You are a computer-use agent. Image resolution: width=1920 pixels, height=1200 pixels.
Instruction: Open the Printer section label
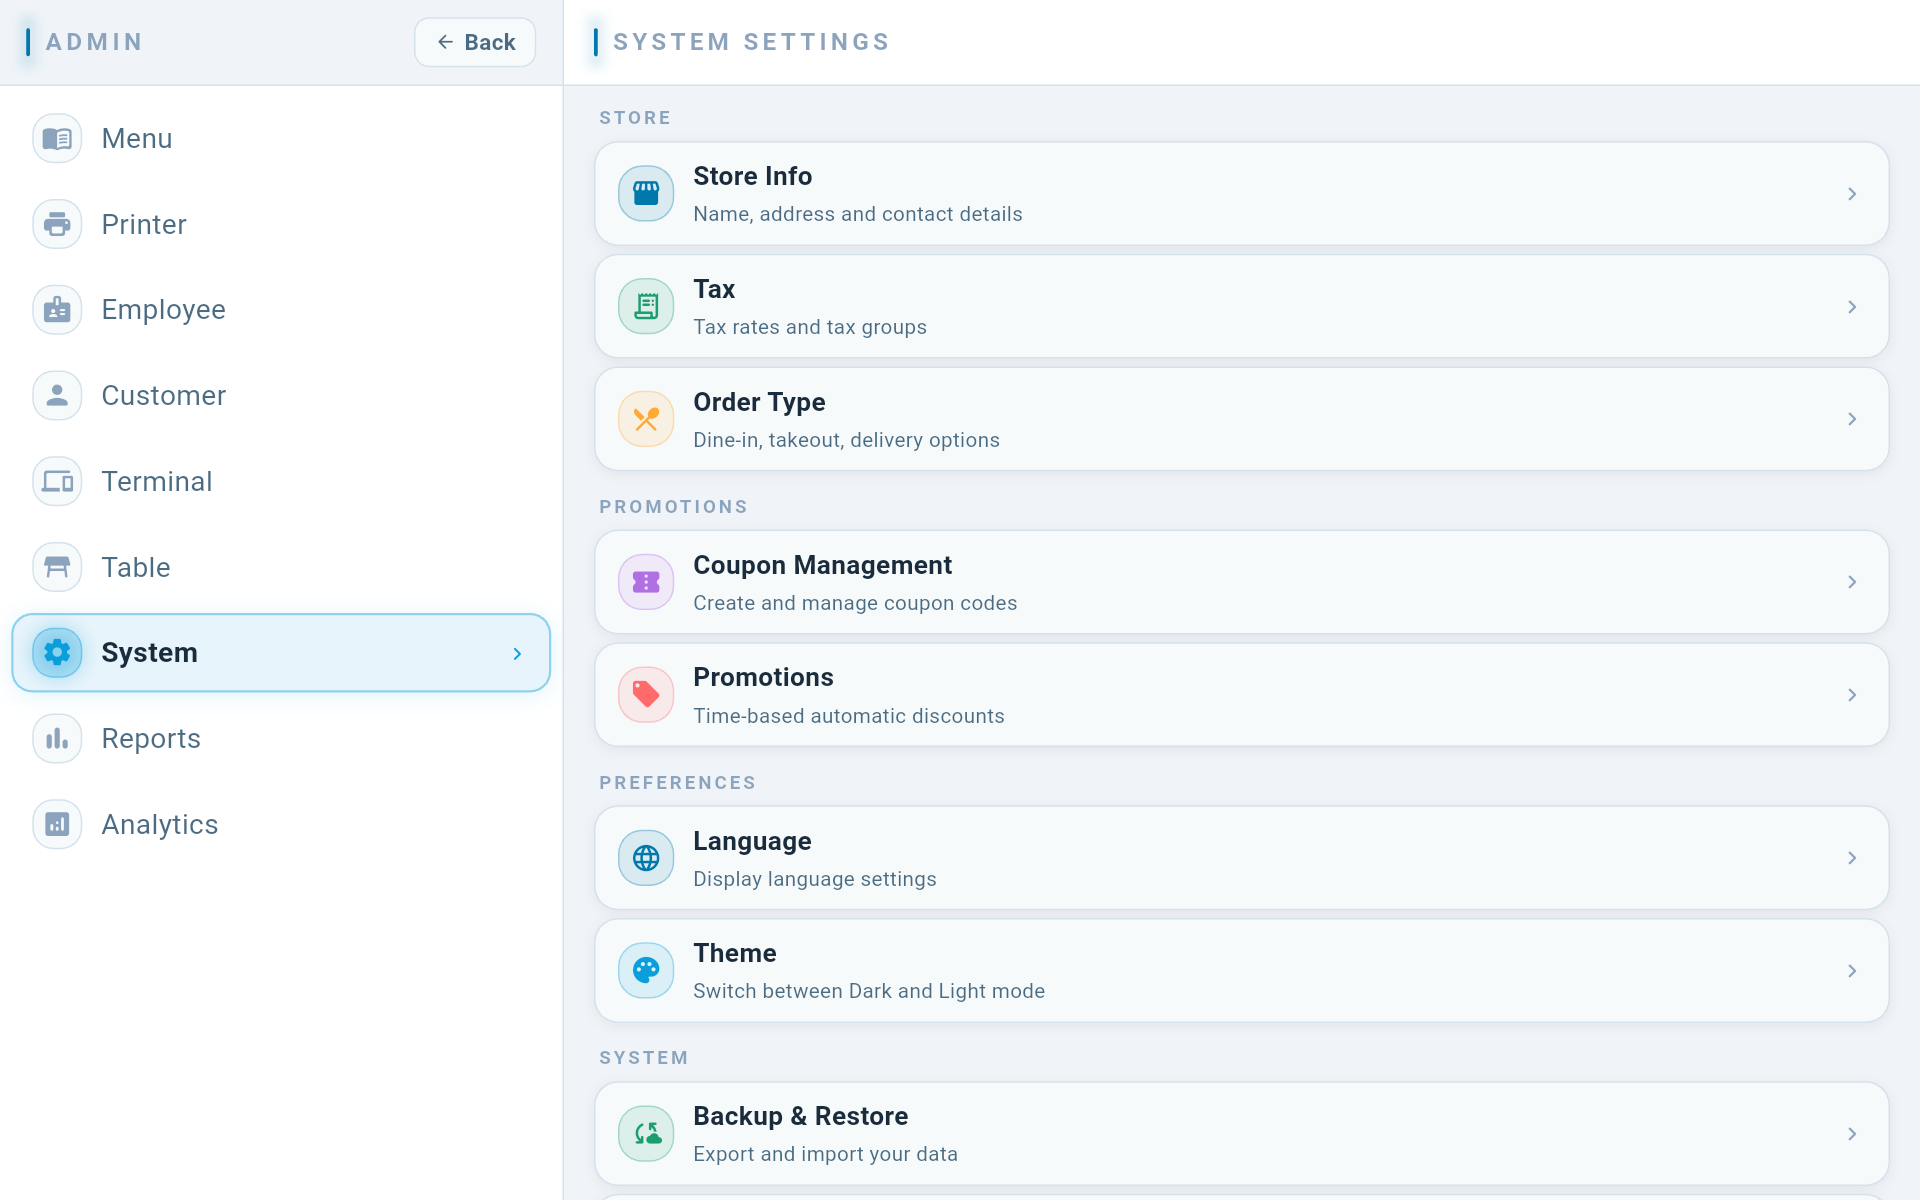[144, 224]
